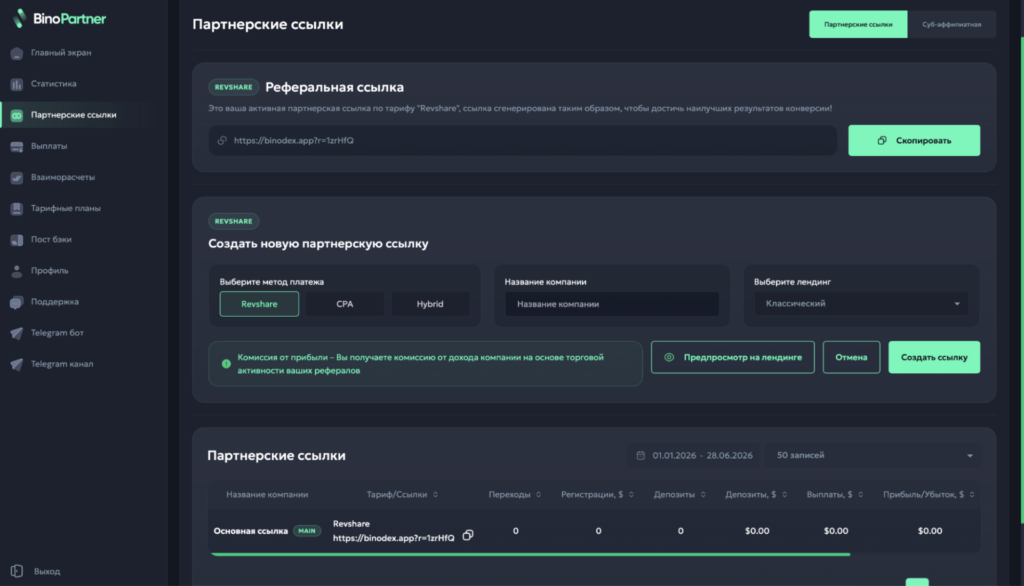Open the Пост бэки icon
Screen dimensions: 1024x586
(x=17, y=240)
